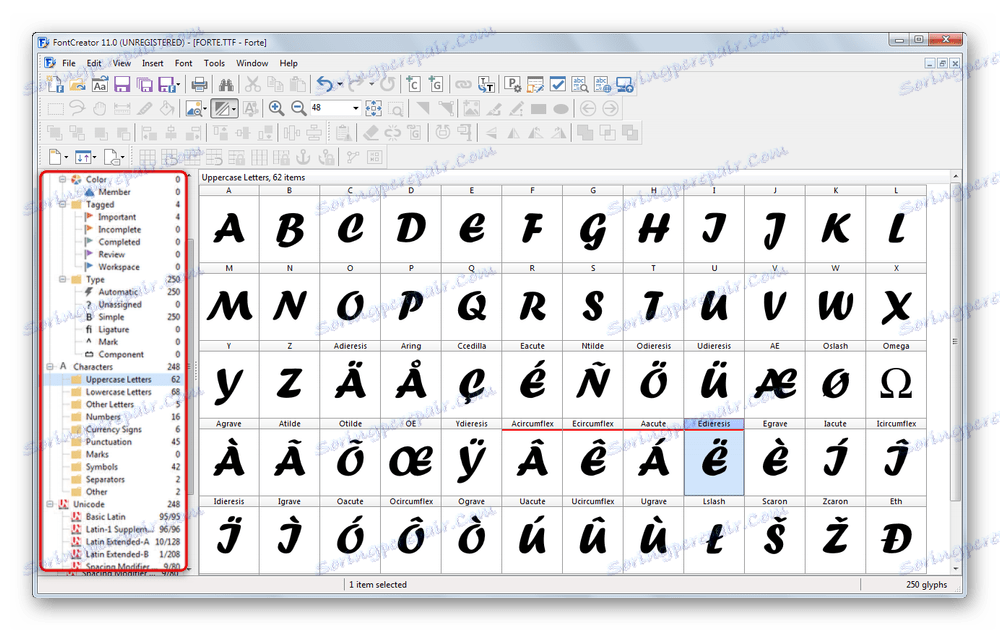Click the '250 glyphs' status bar text
This screenshot has width=1000, height=631.
point(926,584)
